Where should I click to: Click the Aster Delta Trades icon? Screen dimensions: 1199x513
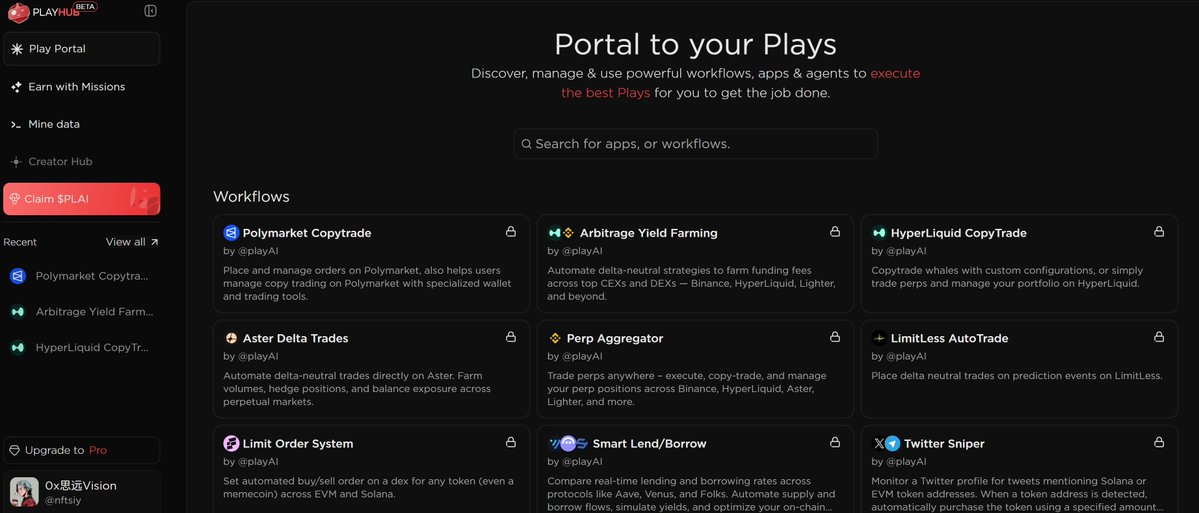[231, 338]
